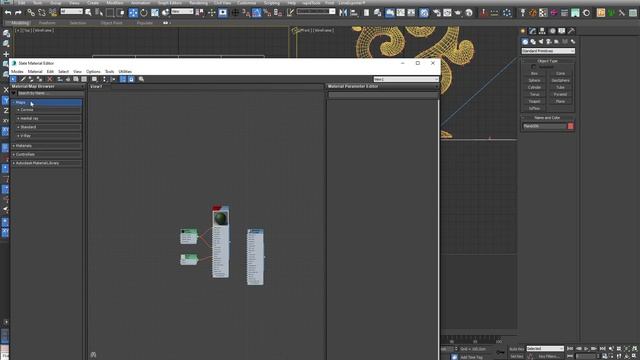Click the Redo arrow in main toolbar
The image size is (640, 360).
pos(18,13)
